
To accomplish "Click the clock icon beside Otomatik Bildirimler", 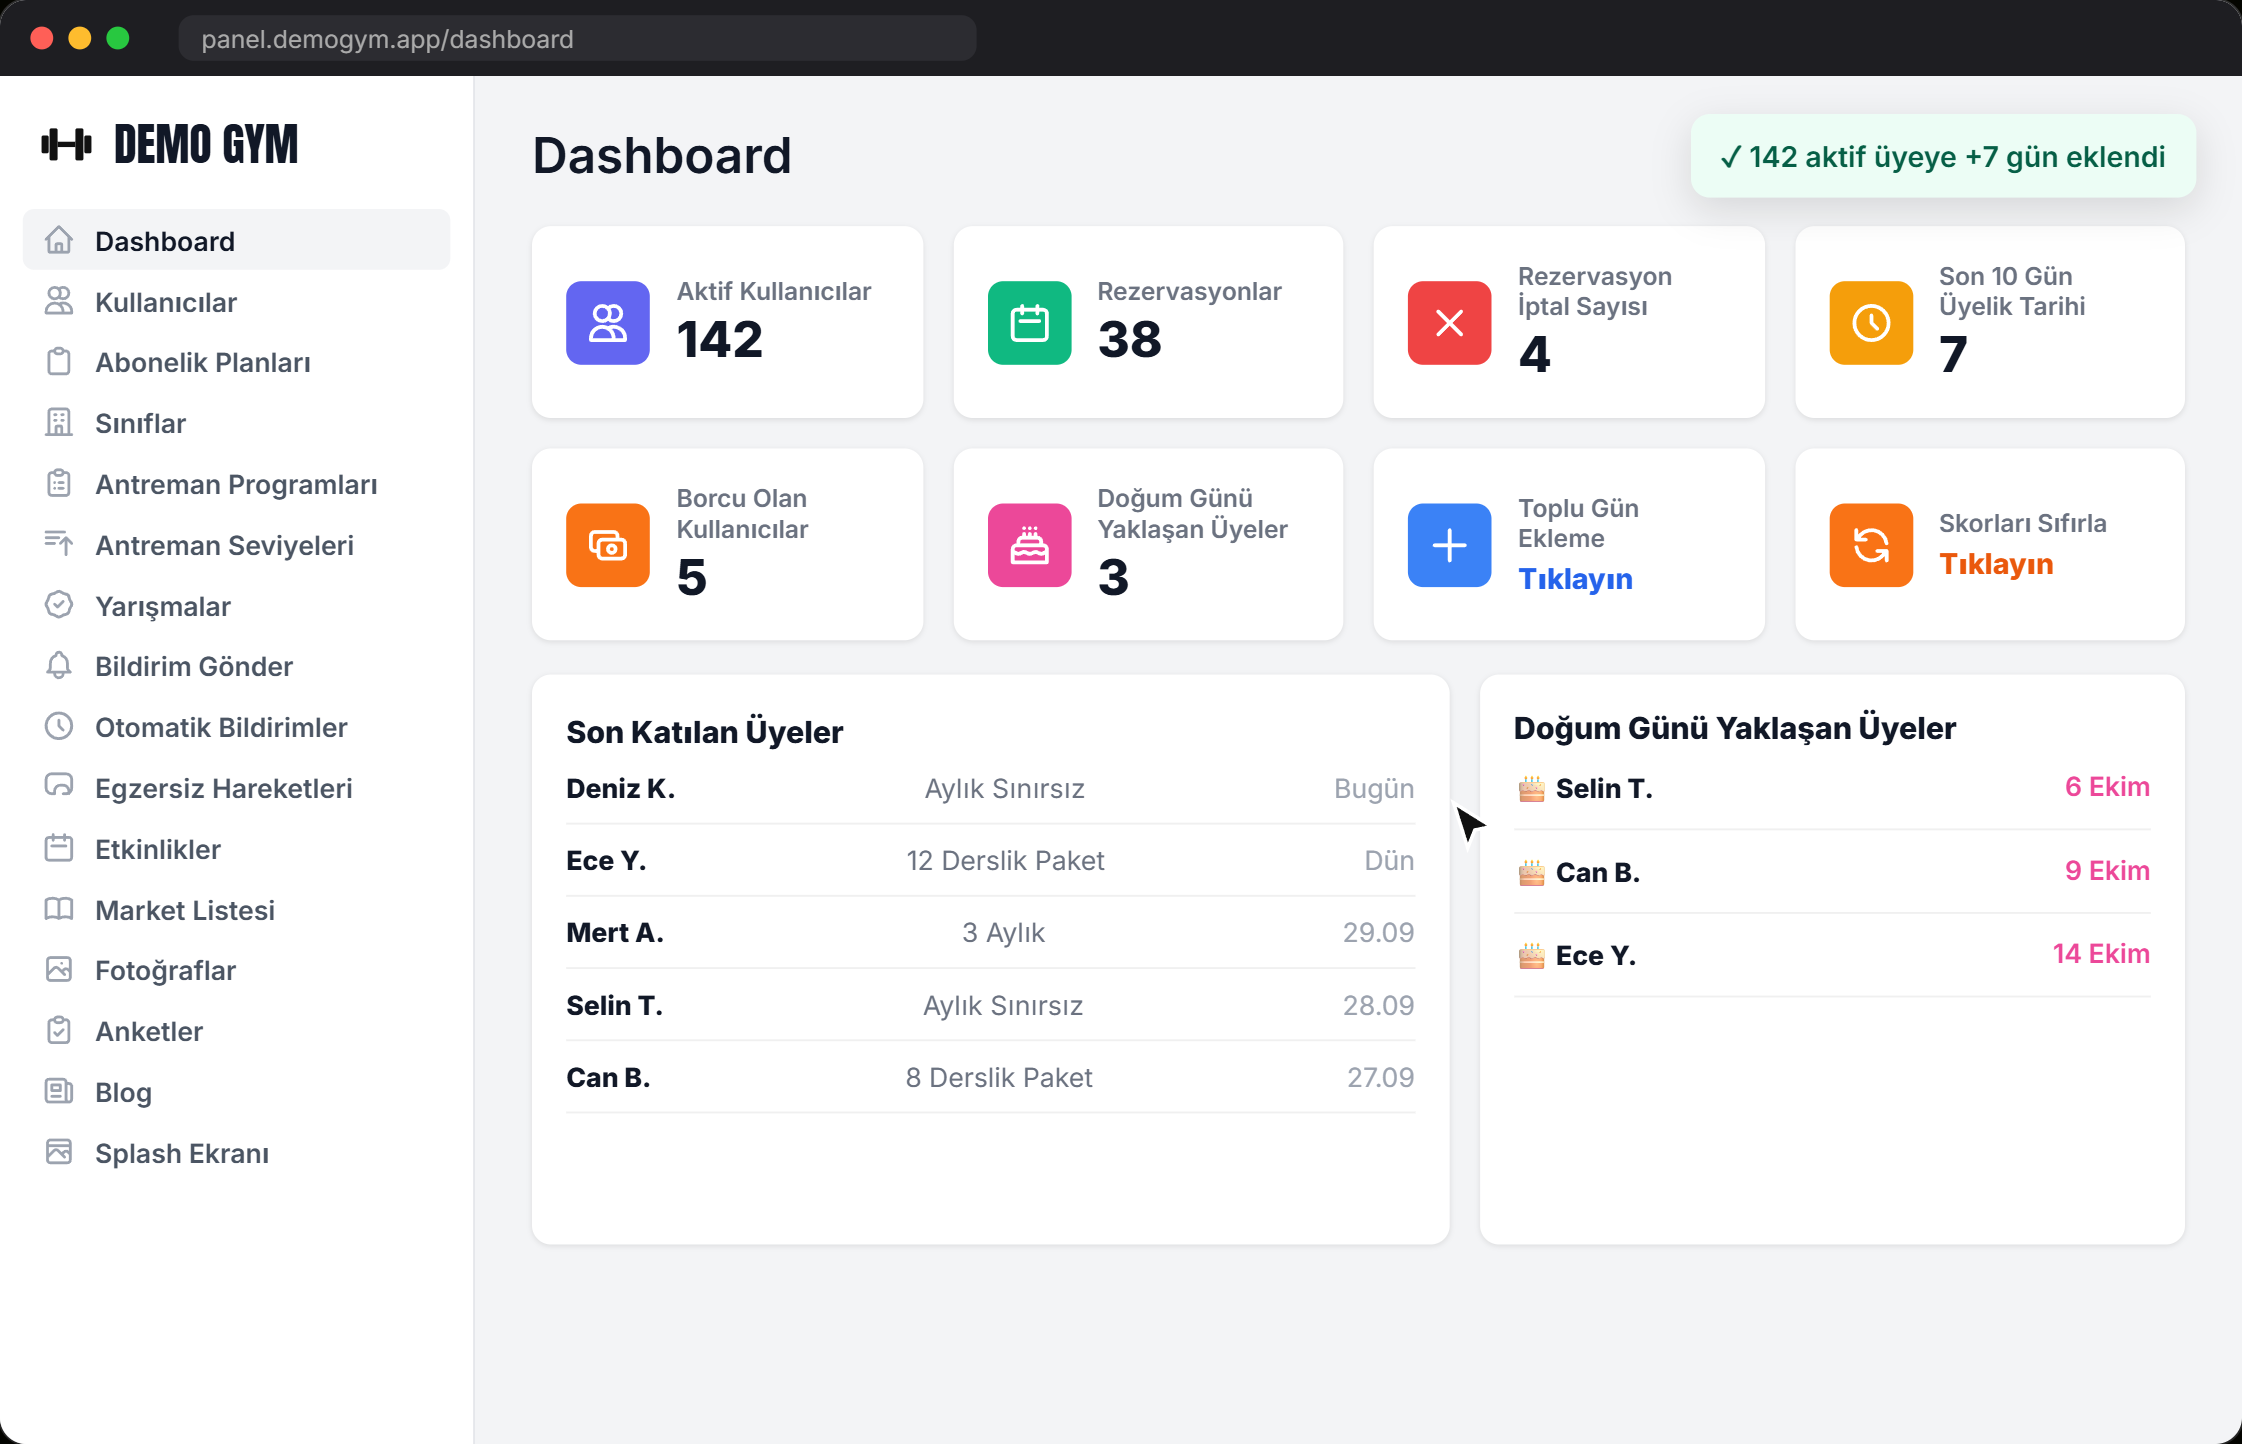I will pyautogui.click(x=59, y=727).
